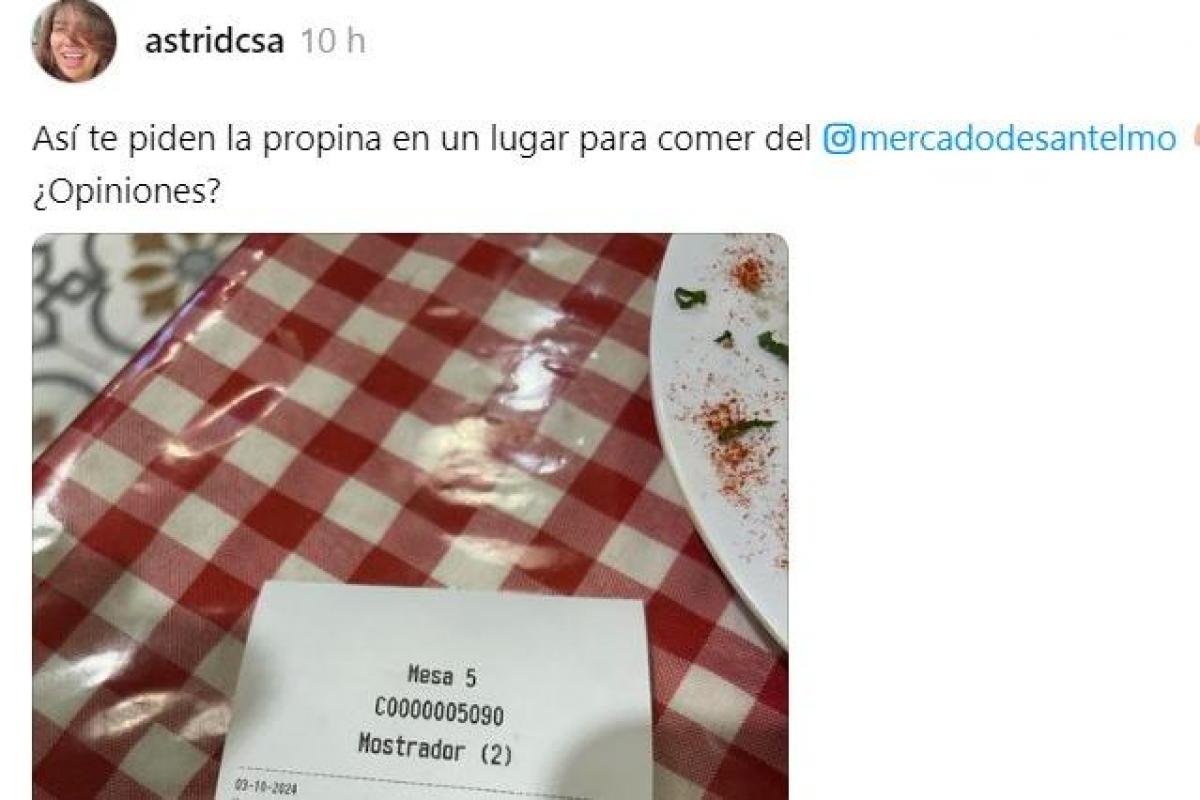Click the astridcsa username
Image resolution: width=1200 pixels, height=800 pixels.
214,42
